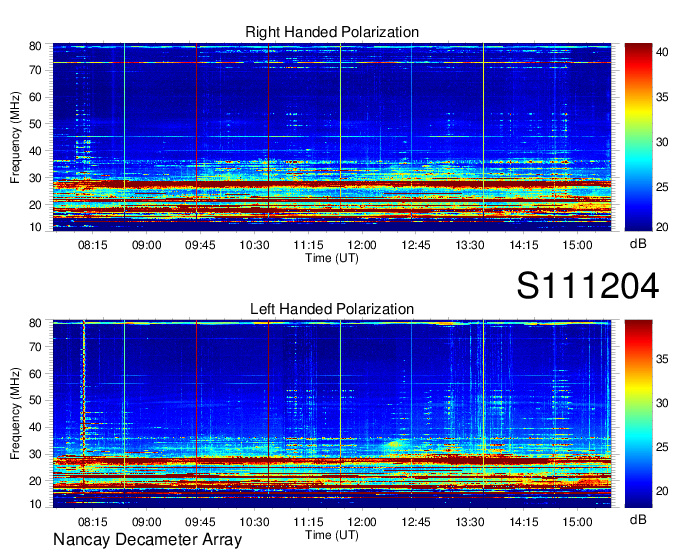This screenshot has width=680, height=552.
Task: Click the 35 value on Right Handed color scale
Action: (x=662, y=97)
